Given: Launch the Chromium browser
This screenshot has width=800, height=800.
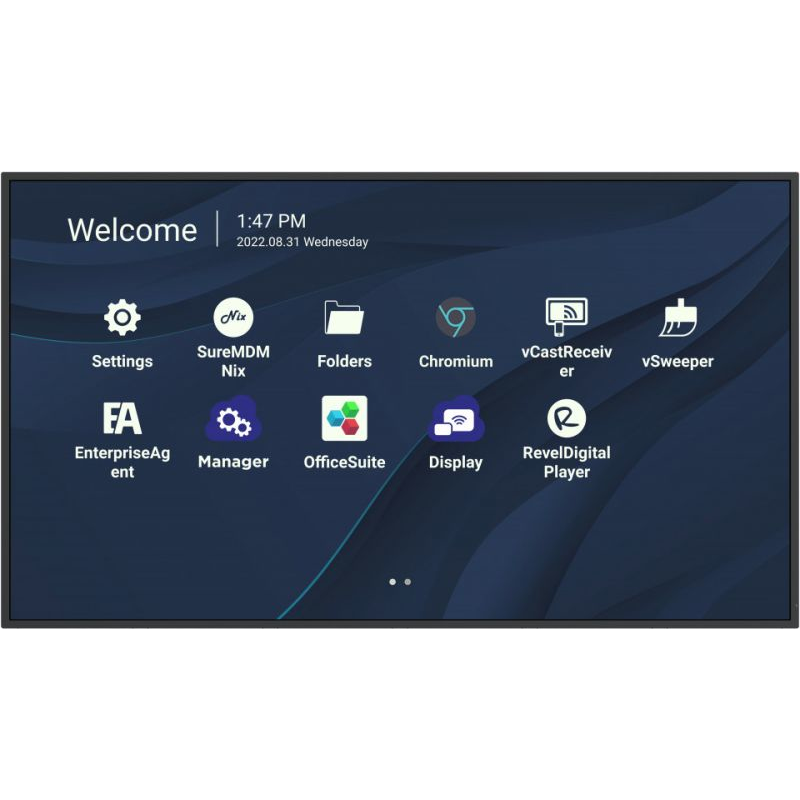Looking at the screenshot, I should tap(456, 317).
